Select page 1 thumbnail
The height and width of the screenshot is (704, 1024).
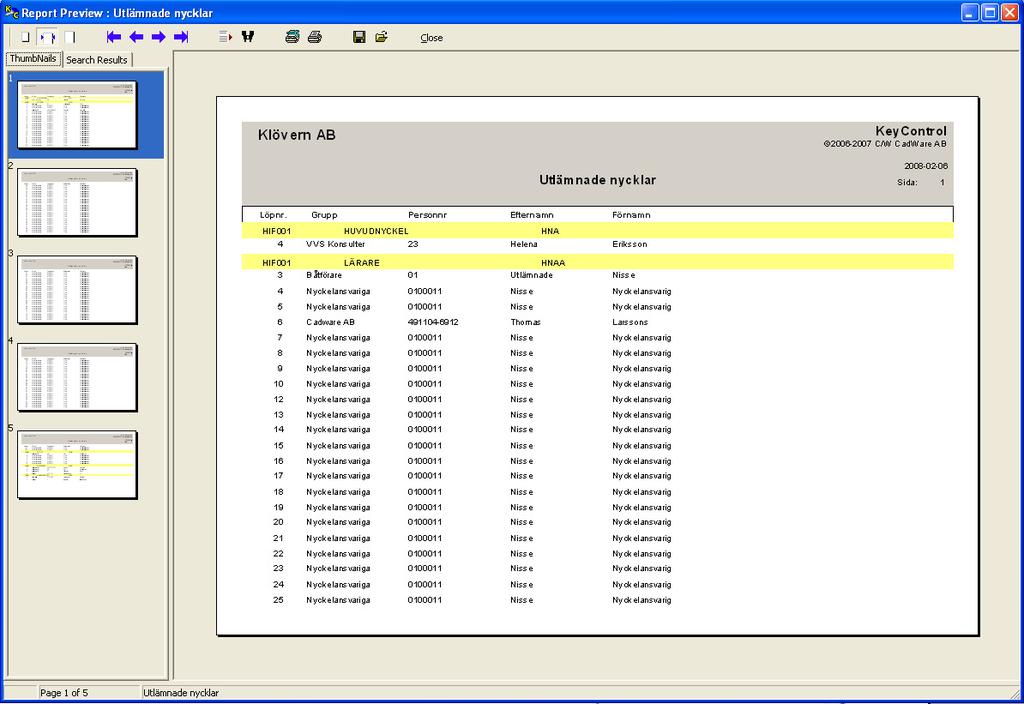tap(77, 115)
